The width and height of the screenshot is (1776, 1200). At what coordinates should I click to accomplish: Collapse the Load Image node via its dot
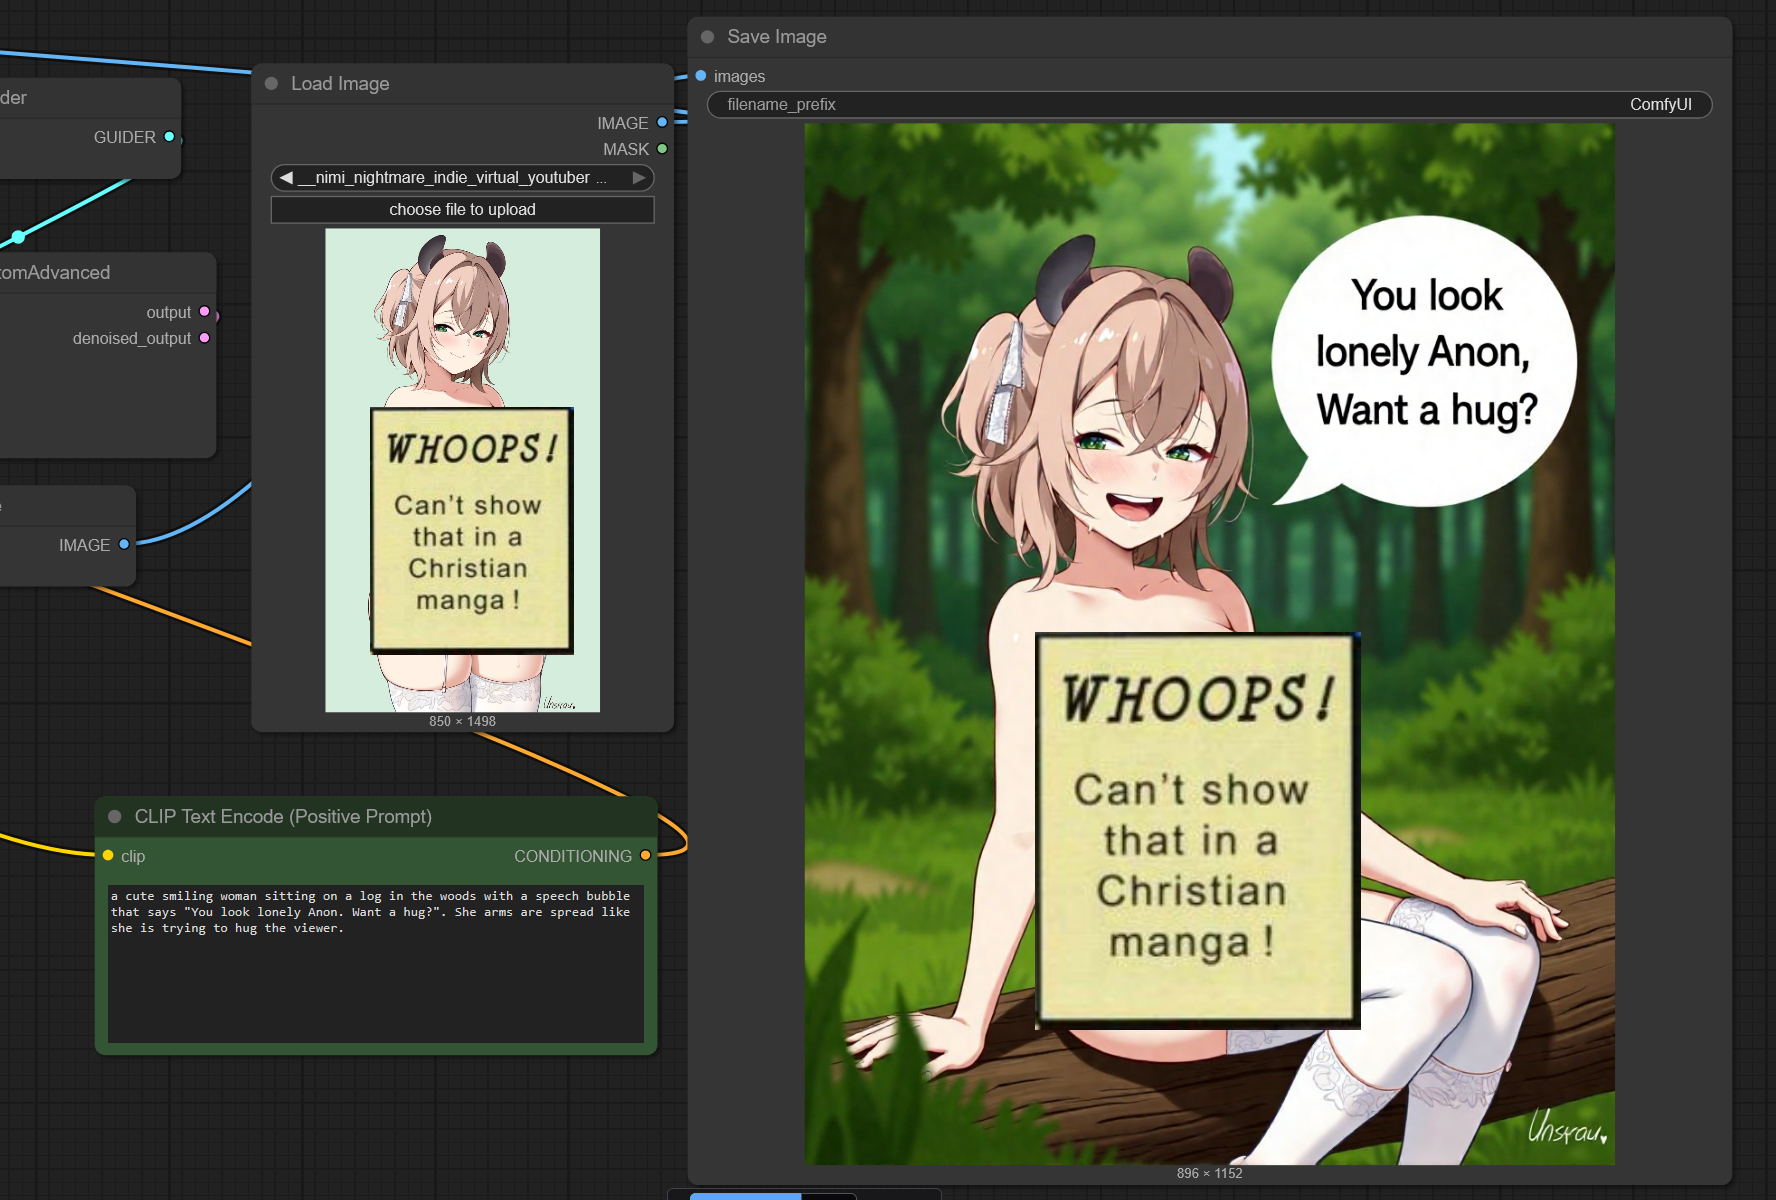coord(271,84)
